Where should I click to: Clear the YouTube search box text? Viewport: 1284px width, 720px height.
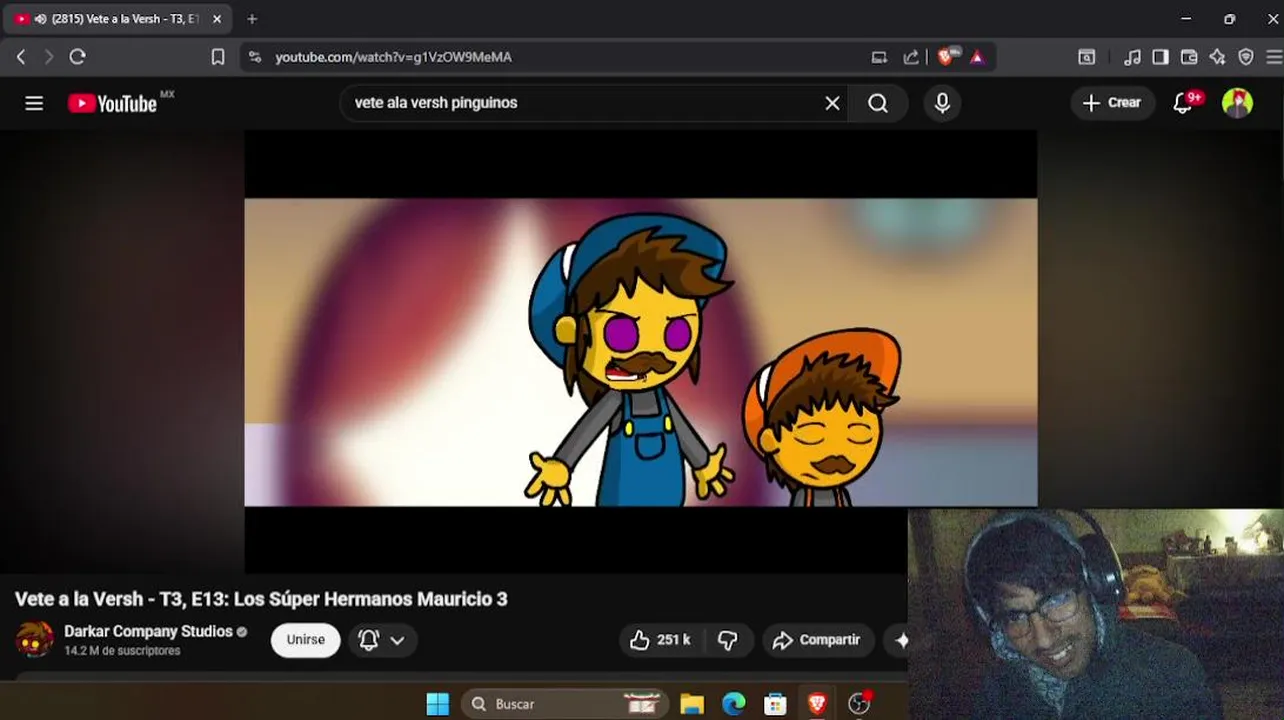[x=832, y=103]
